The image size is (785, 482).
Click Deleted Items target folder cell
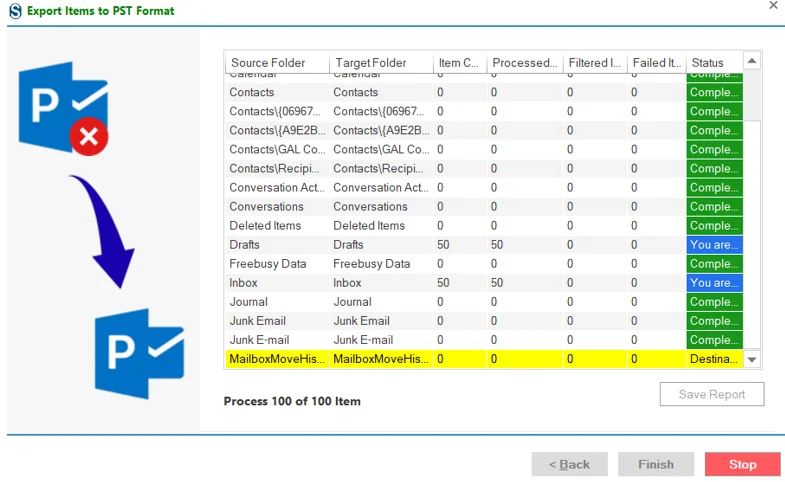tap(381, 225)
